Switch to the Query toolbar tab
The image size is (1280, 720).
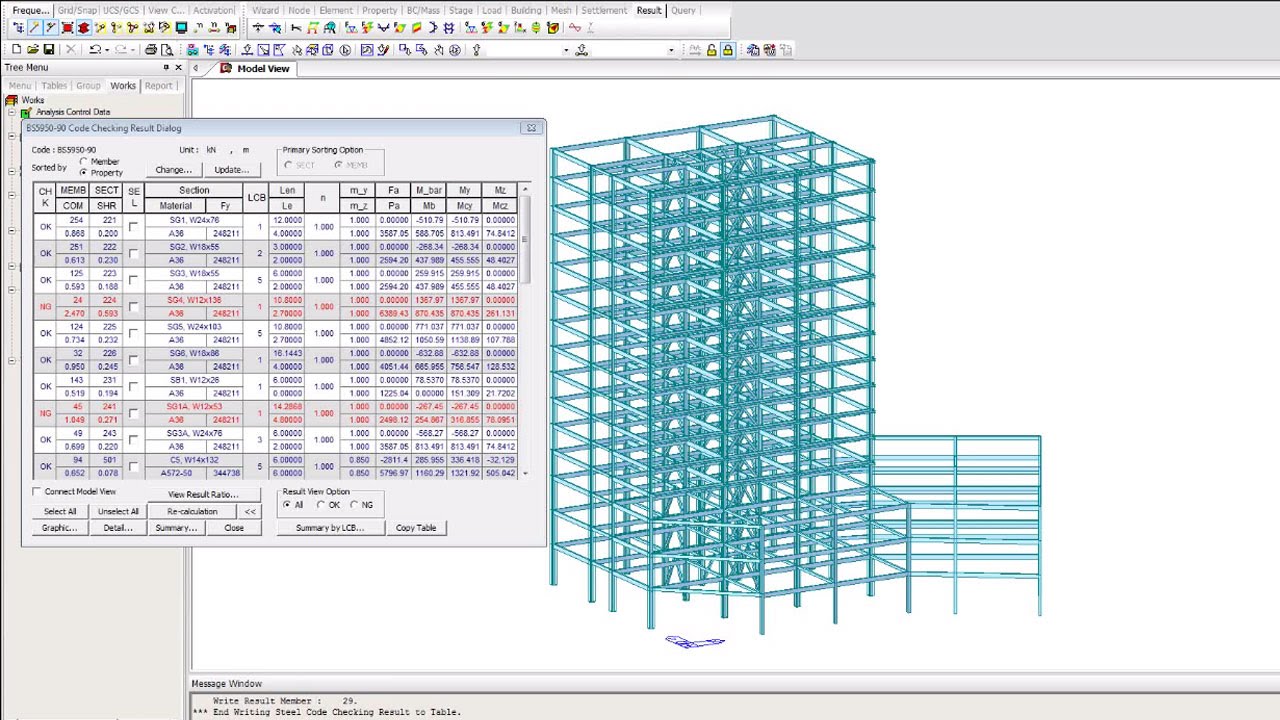[683, 10]
